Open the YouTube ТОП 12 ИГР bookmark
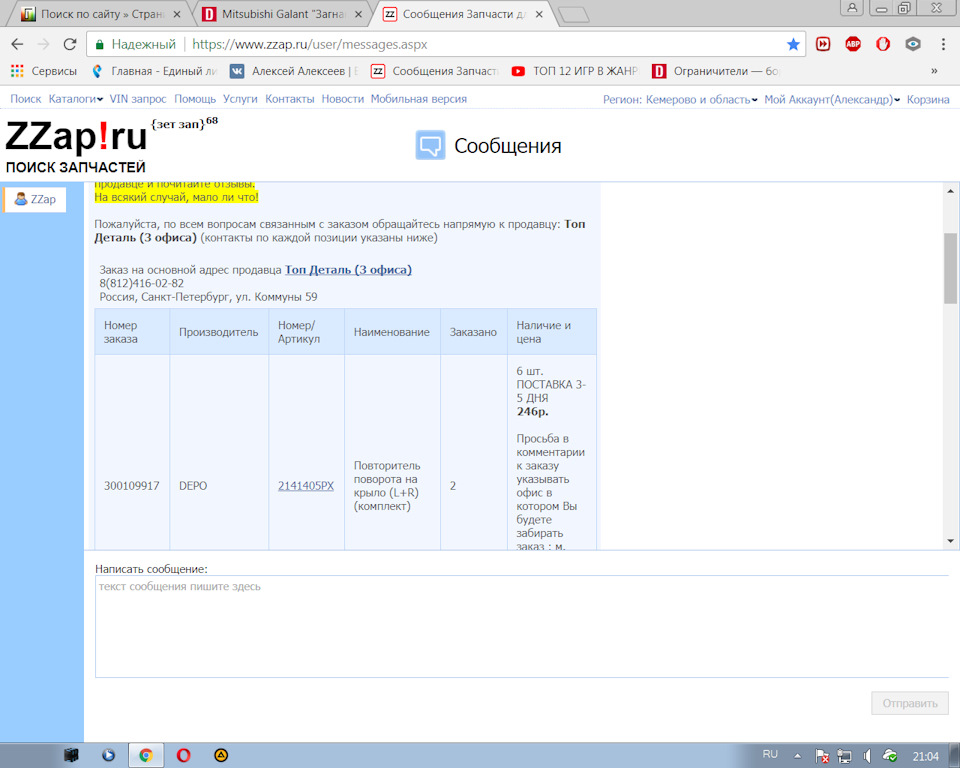This screenshot has height=768, width=960. (575, 71)
